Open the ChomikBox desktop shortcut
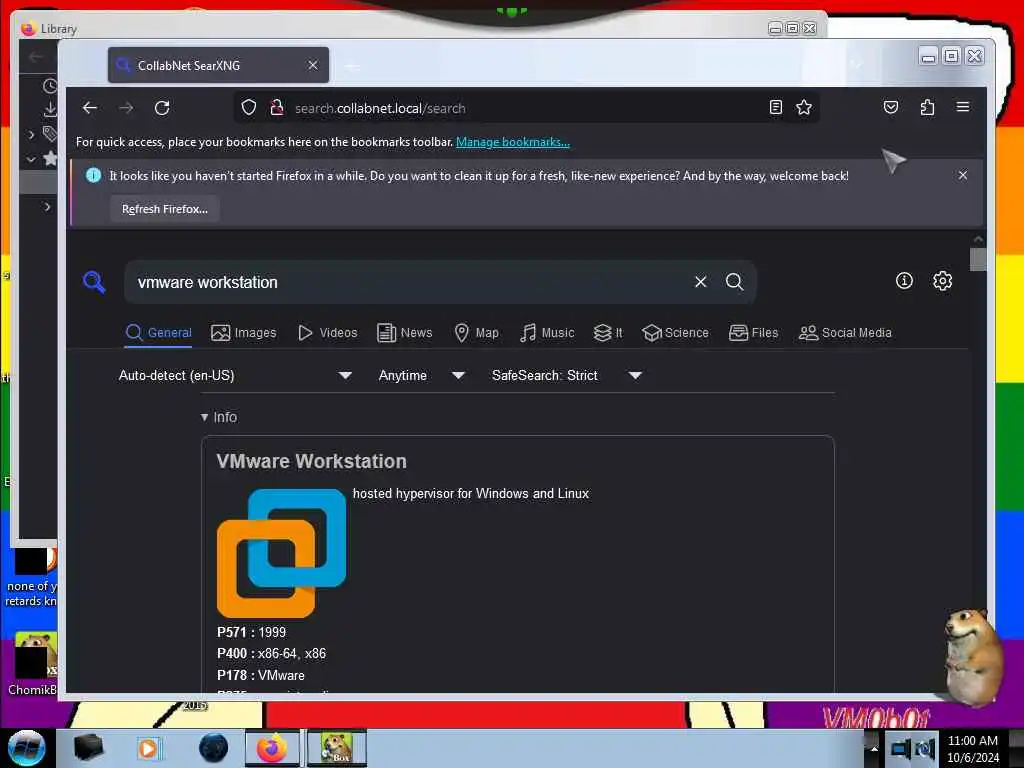 pyautogui.click(x=31, y=664)
